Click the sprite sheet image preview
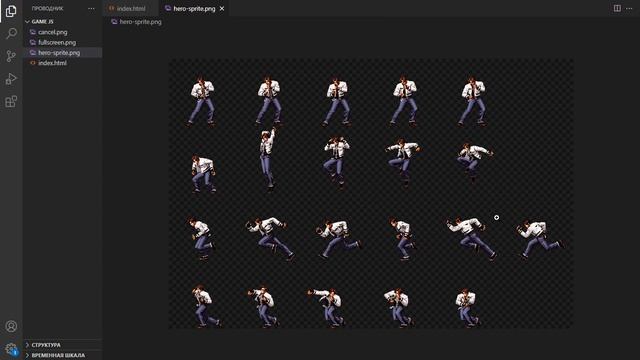The width and height of the screenshot is (640, 360). click(371, 193)
